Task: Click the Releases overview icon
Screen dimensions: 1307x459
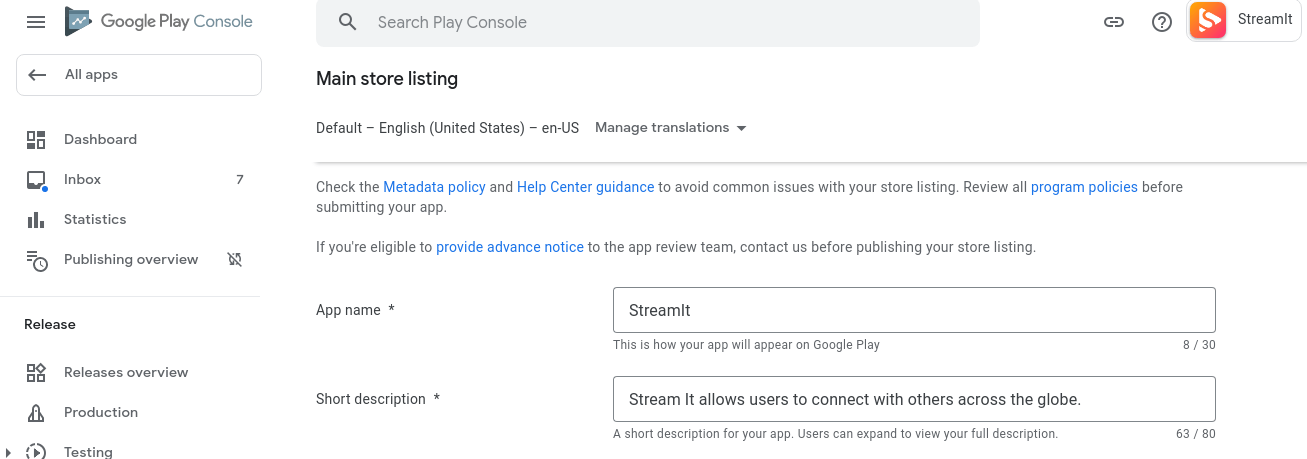Action: click(x=36, y=372)
